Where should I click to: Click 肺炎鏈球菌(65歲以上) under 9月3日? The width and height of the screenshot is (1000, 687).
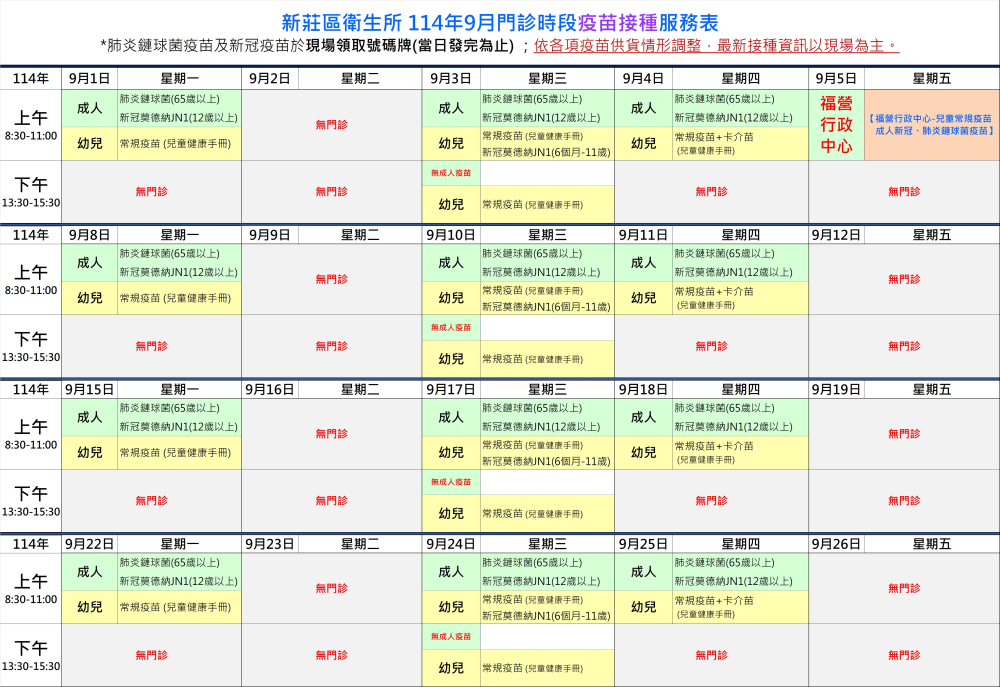532,99
